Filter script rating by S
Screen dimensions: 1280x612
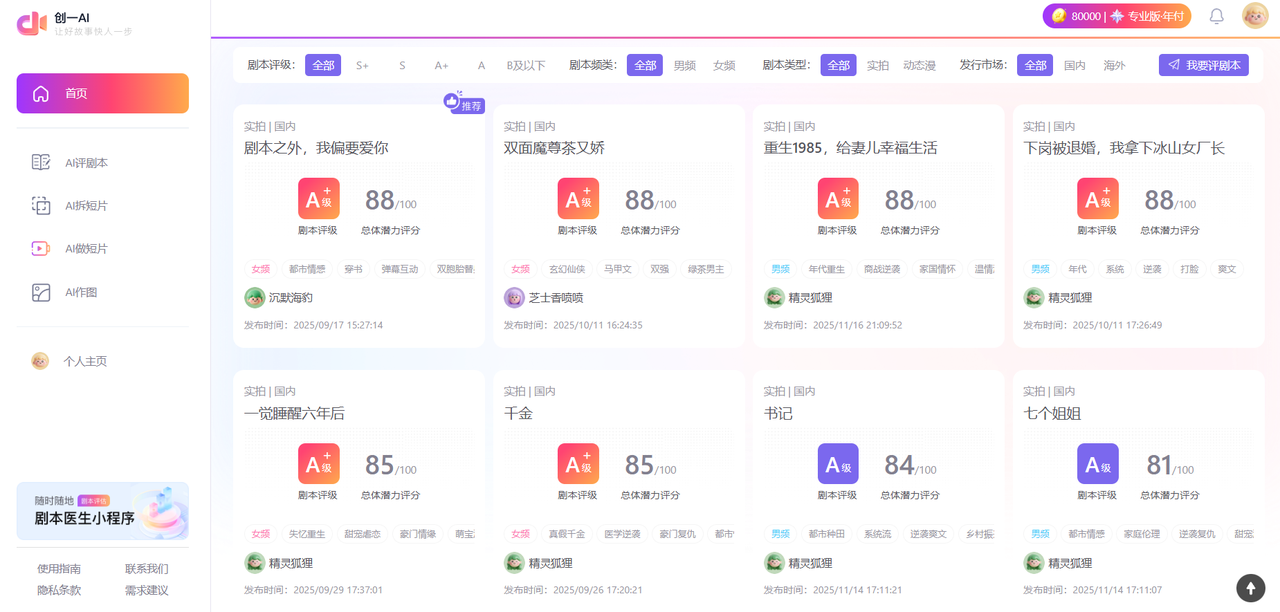(x=402, y=65)
